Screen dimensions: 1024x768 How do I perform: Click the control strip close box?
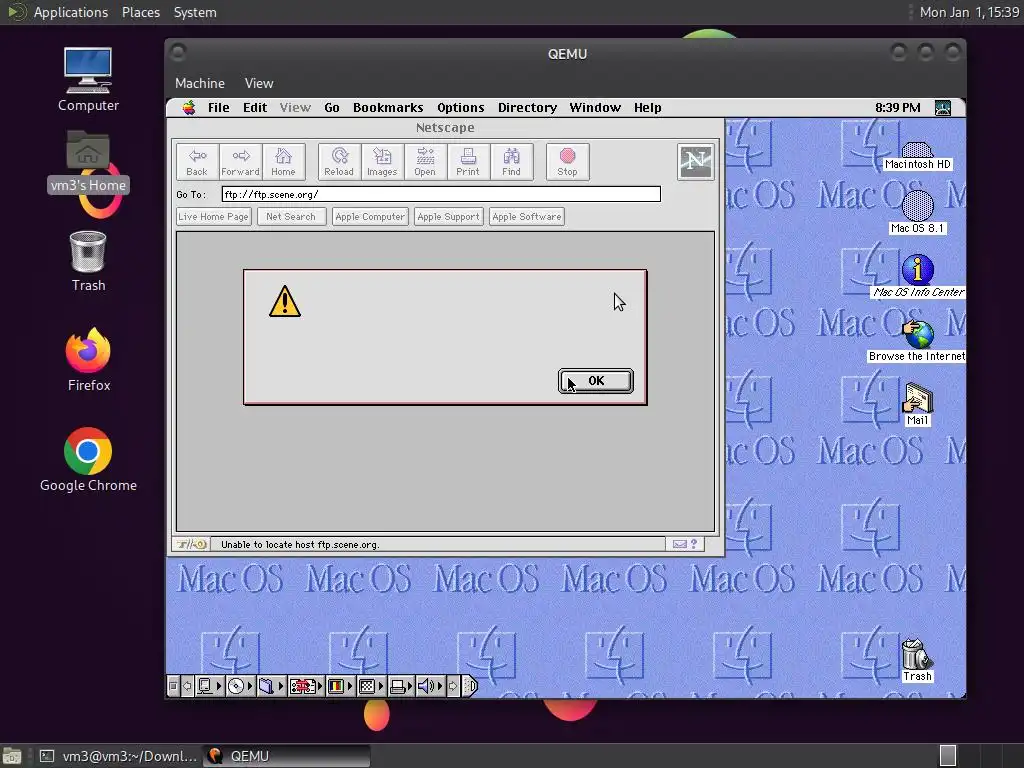click(173, 686)
